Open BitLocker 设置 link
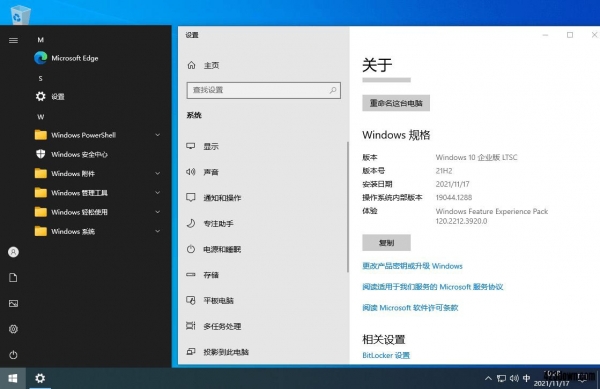This screenshot has height=389, width=600. coord(386,355)
